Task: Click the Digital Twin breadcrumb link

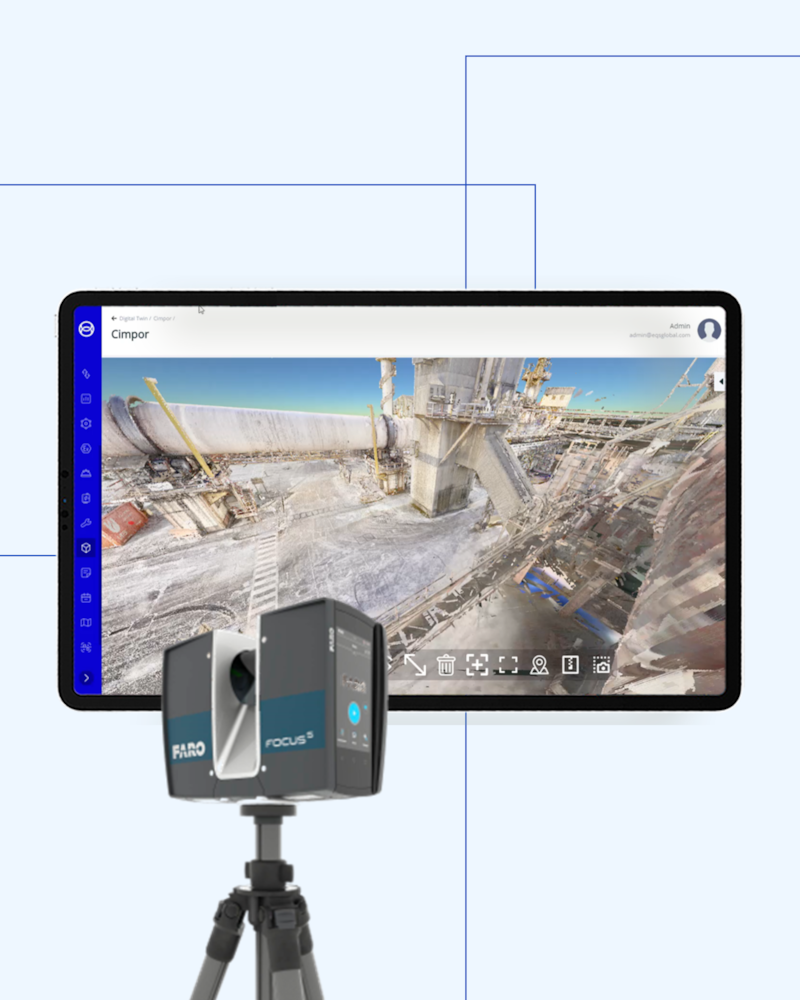Action: [133, 319]
